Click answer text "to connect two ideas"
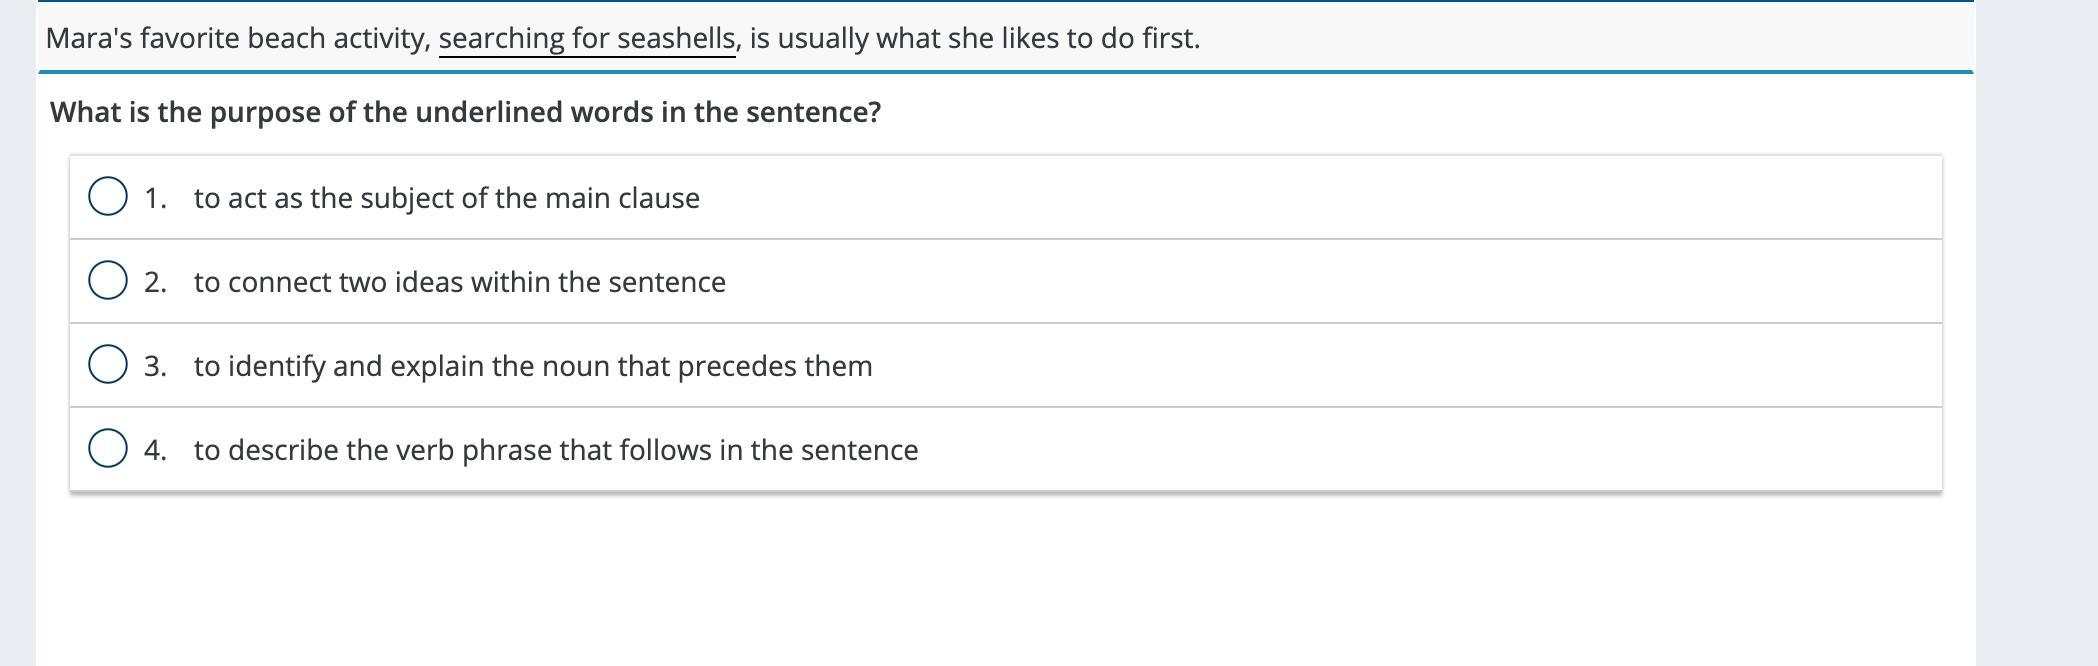The height and width of the screenshot is (666, 2098). 459,282
